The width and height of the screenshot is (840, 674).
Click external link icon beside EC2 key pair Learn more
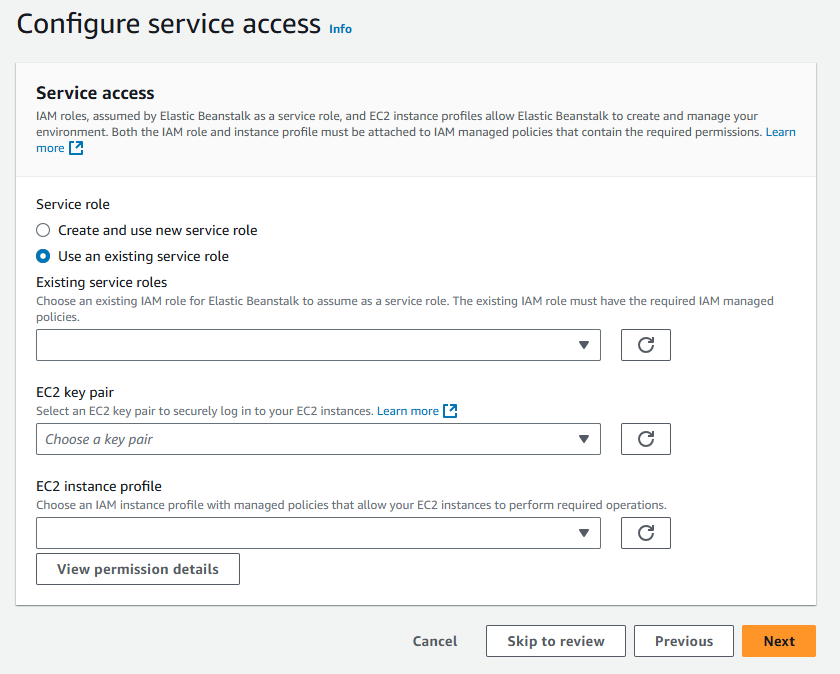450,411
